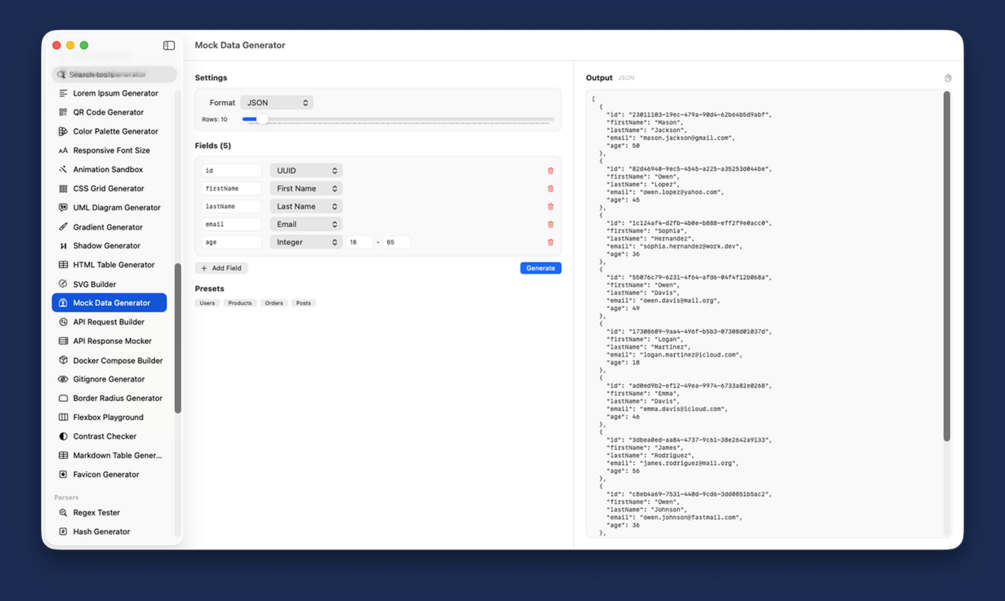Screen dimensions: 1005x601
Task: Click the Shadow Generator icon
Action: tap(63, 245)
